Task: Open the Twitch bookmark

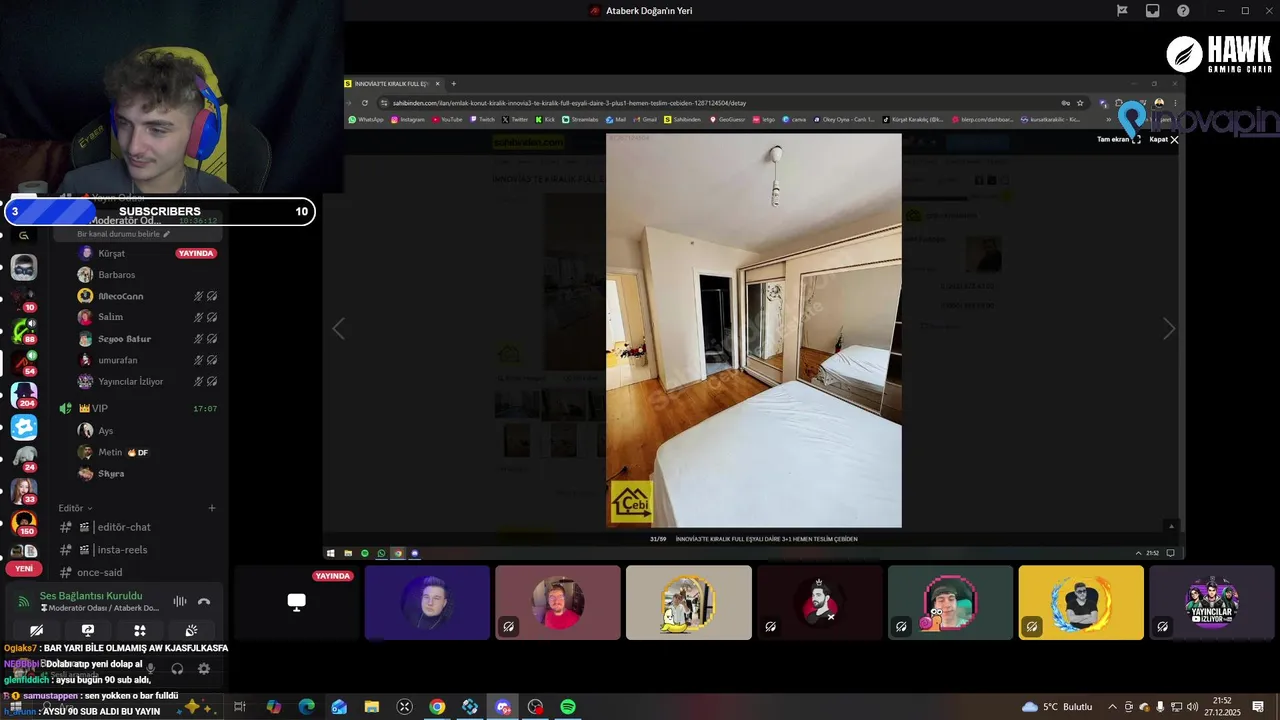Action: point(482,119)
